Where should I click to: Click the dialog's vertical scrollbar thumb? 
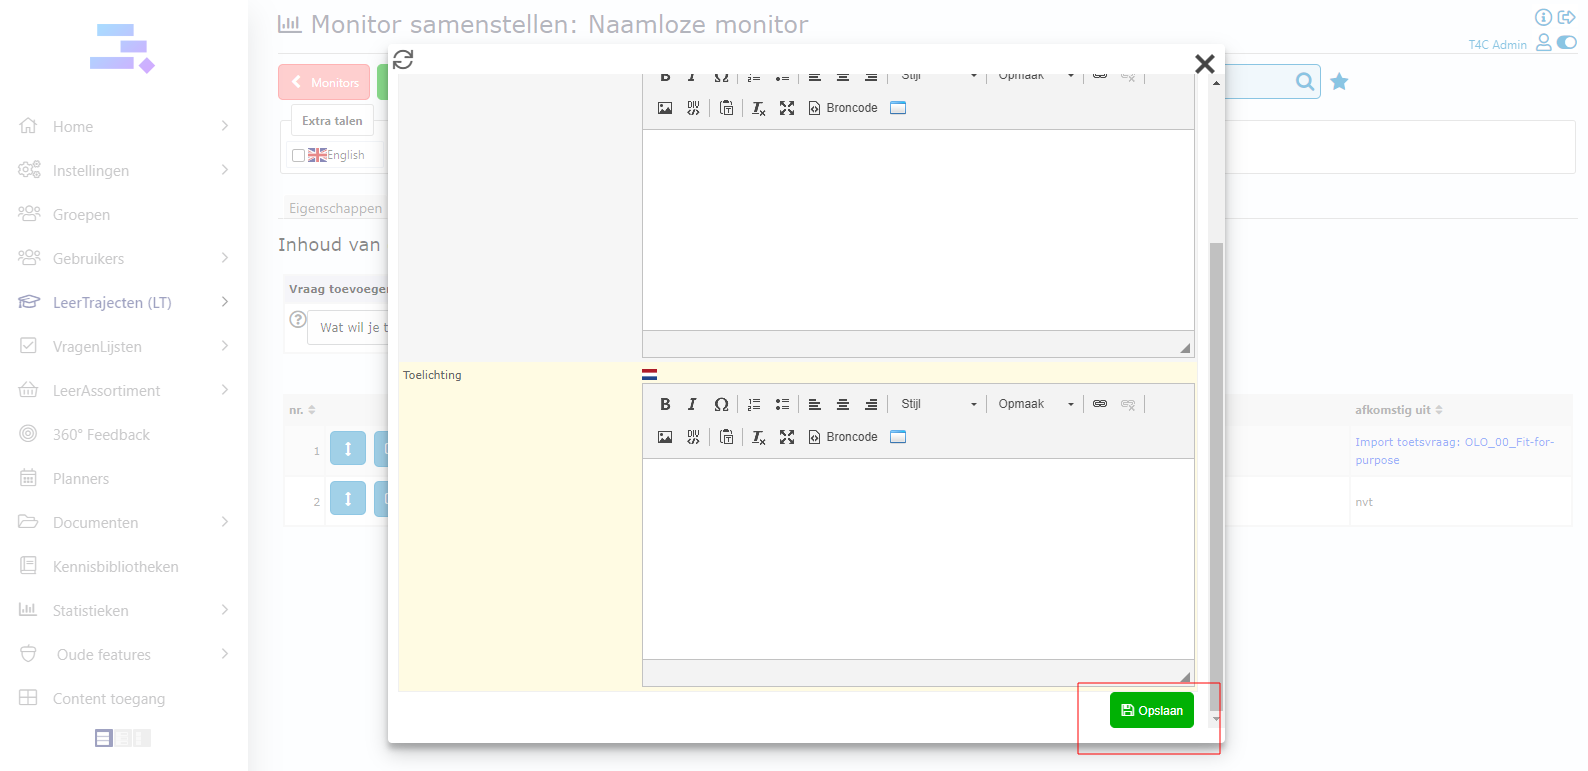tap(1216, 460)
